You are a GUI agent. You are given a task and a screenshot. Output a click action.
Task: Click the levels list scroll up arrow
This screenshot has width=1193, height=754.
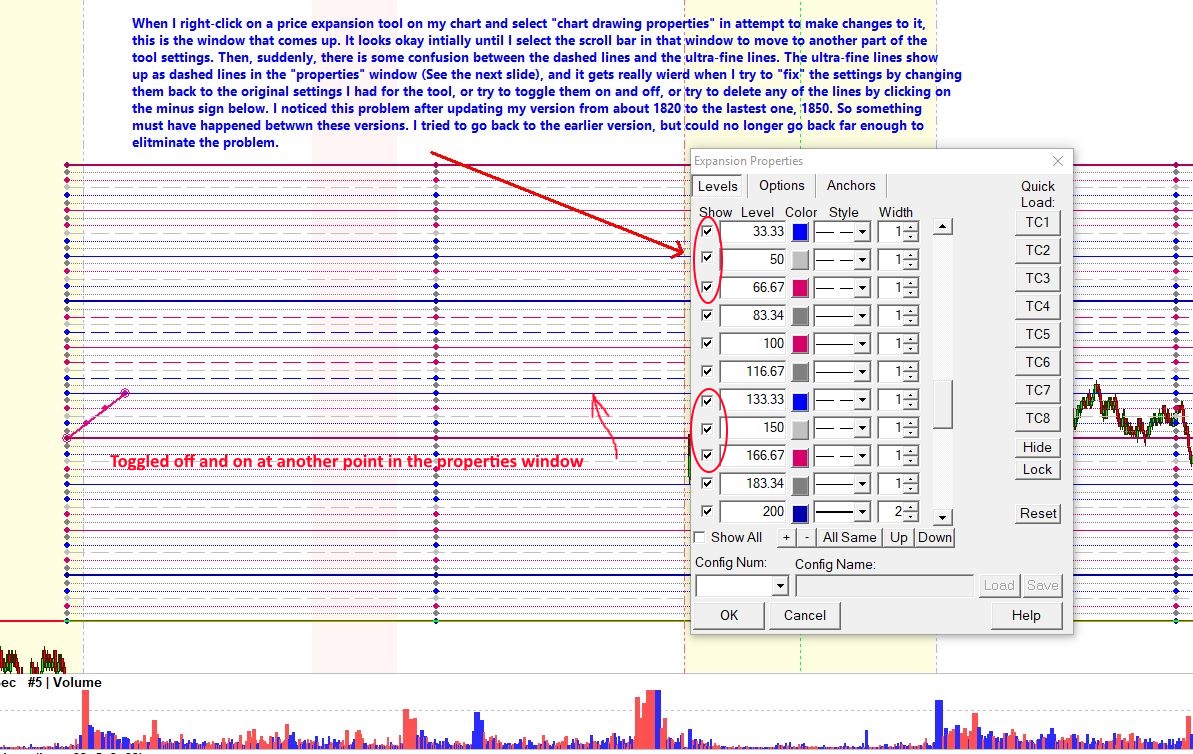[x=942, y=227]
